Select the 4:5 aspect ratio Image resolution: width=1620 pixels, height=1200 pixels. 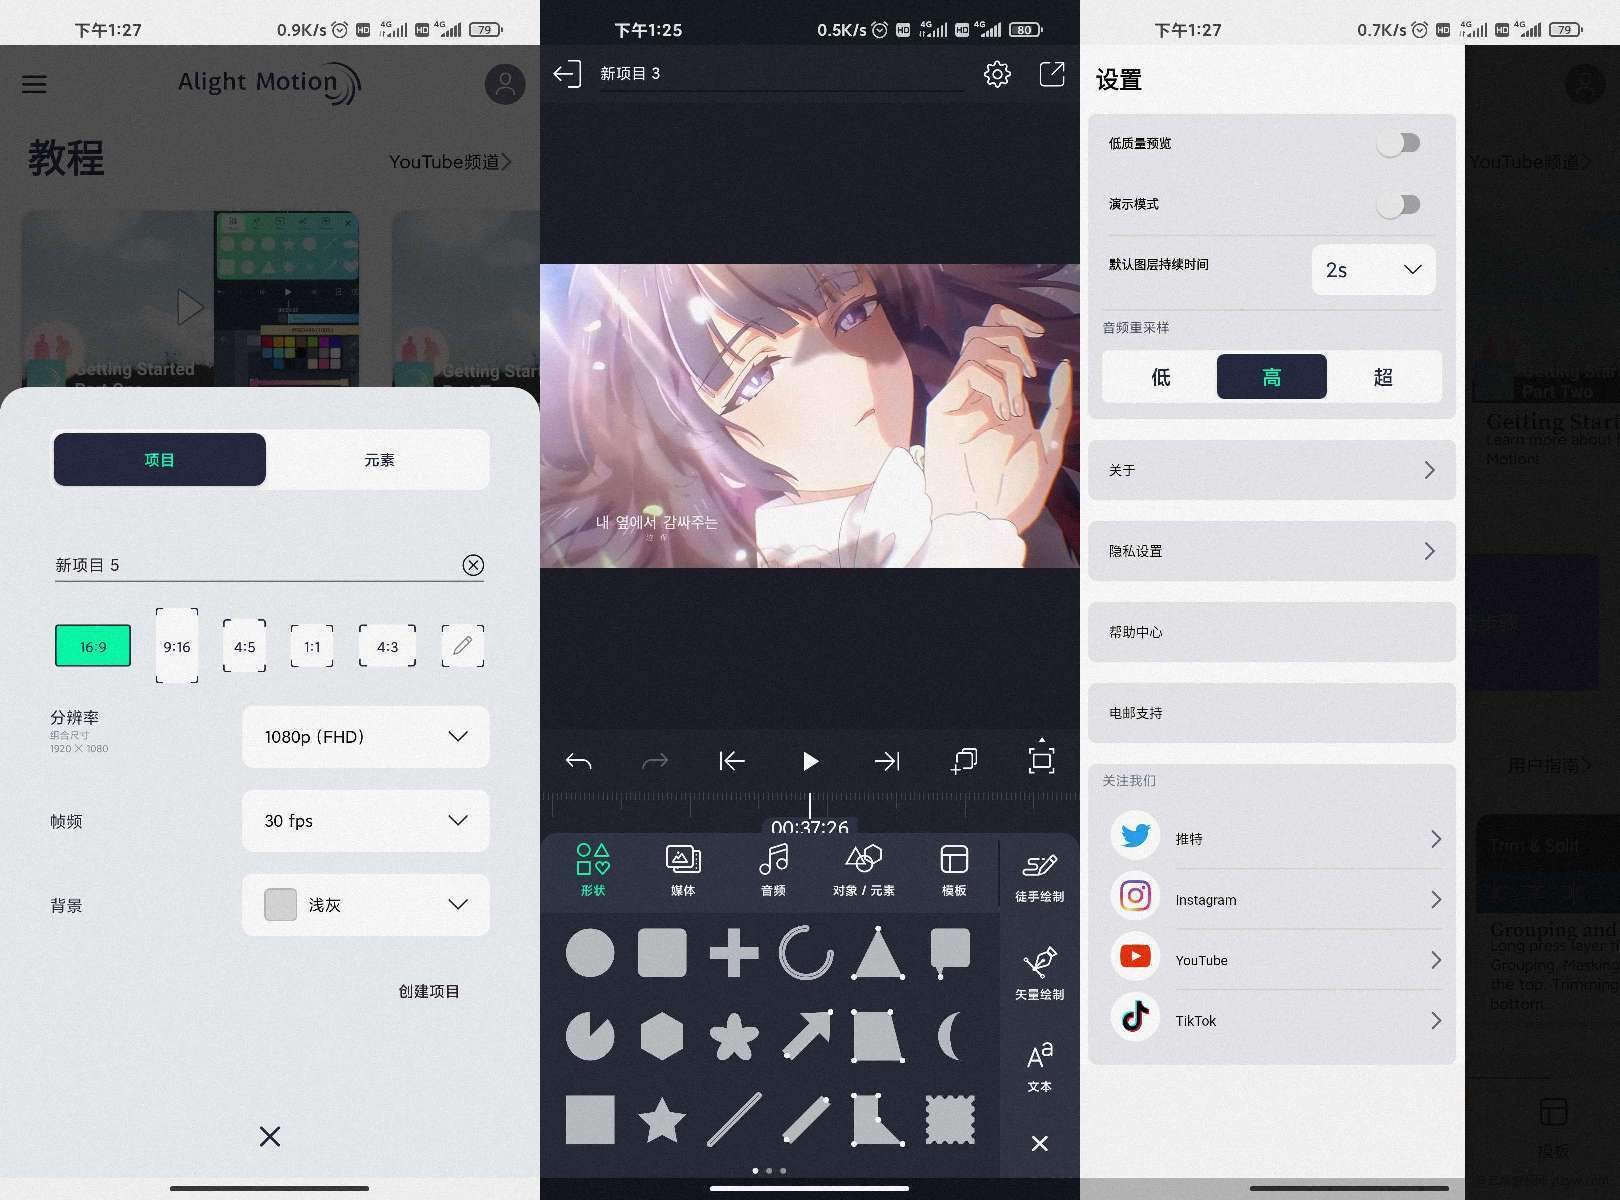coord(245,646)
